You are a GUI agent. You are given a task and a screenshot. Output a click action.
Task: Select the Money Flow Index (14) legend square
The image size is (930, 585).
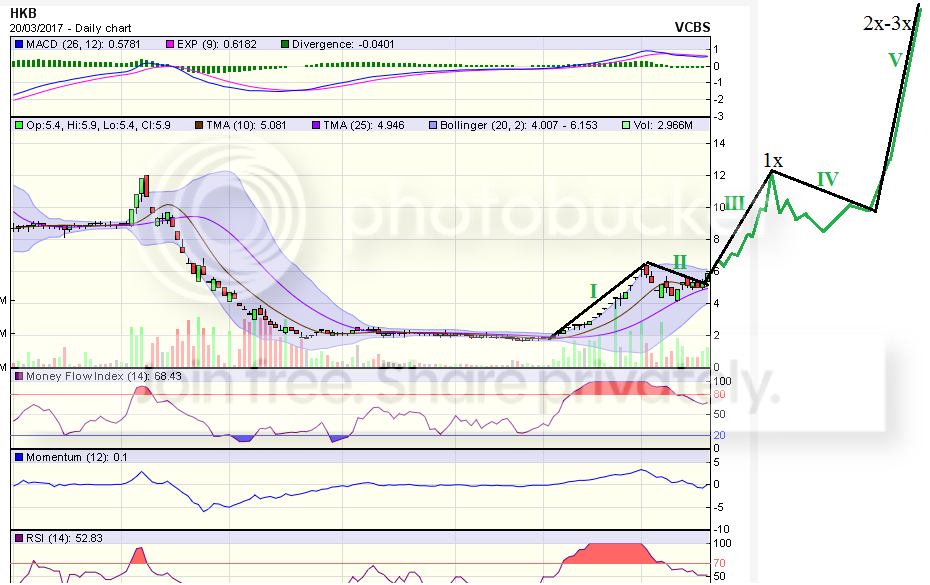[18, 376]
